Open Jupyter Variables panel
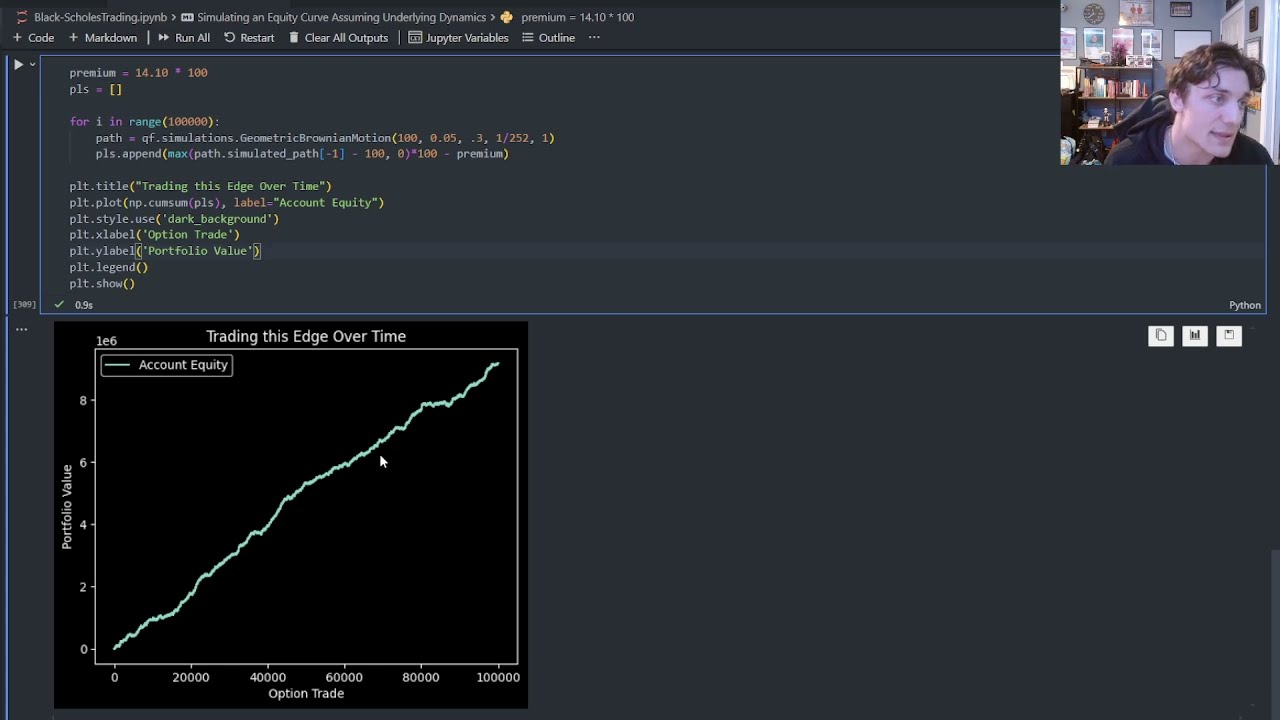Viewport: 1280px width, 720px height. pyautogui.click(x=458, y=38)
